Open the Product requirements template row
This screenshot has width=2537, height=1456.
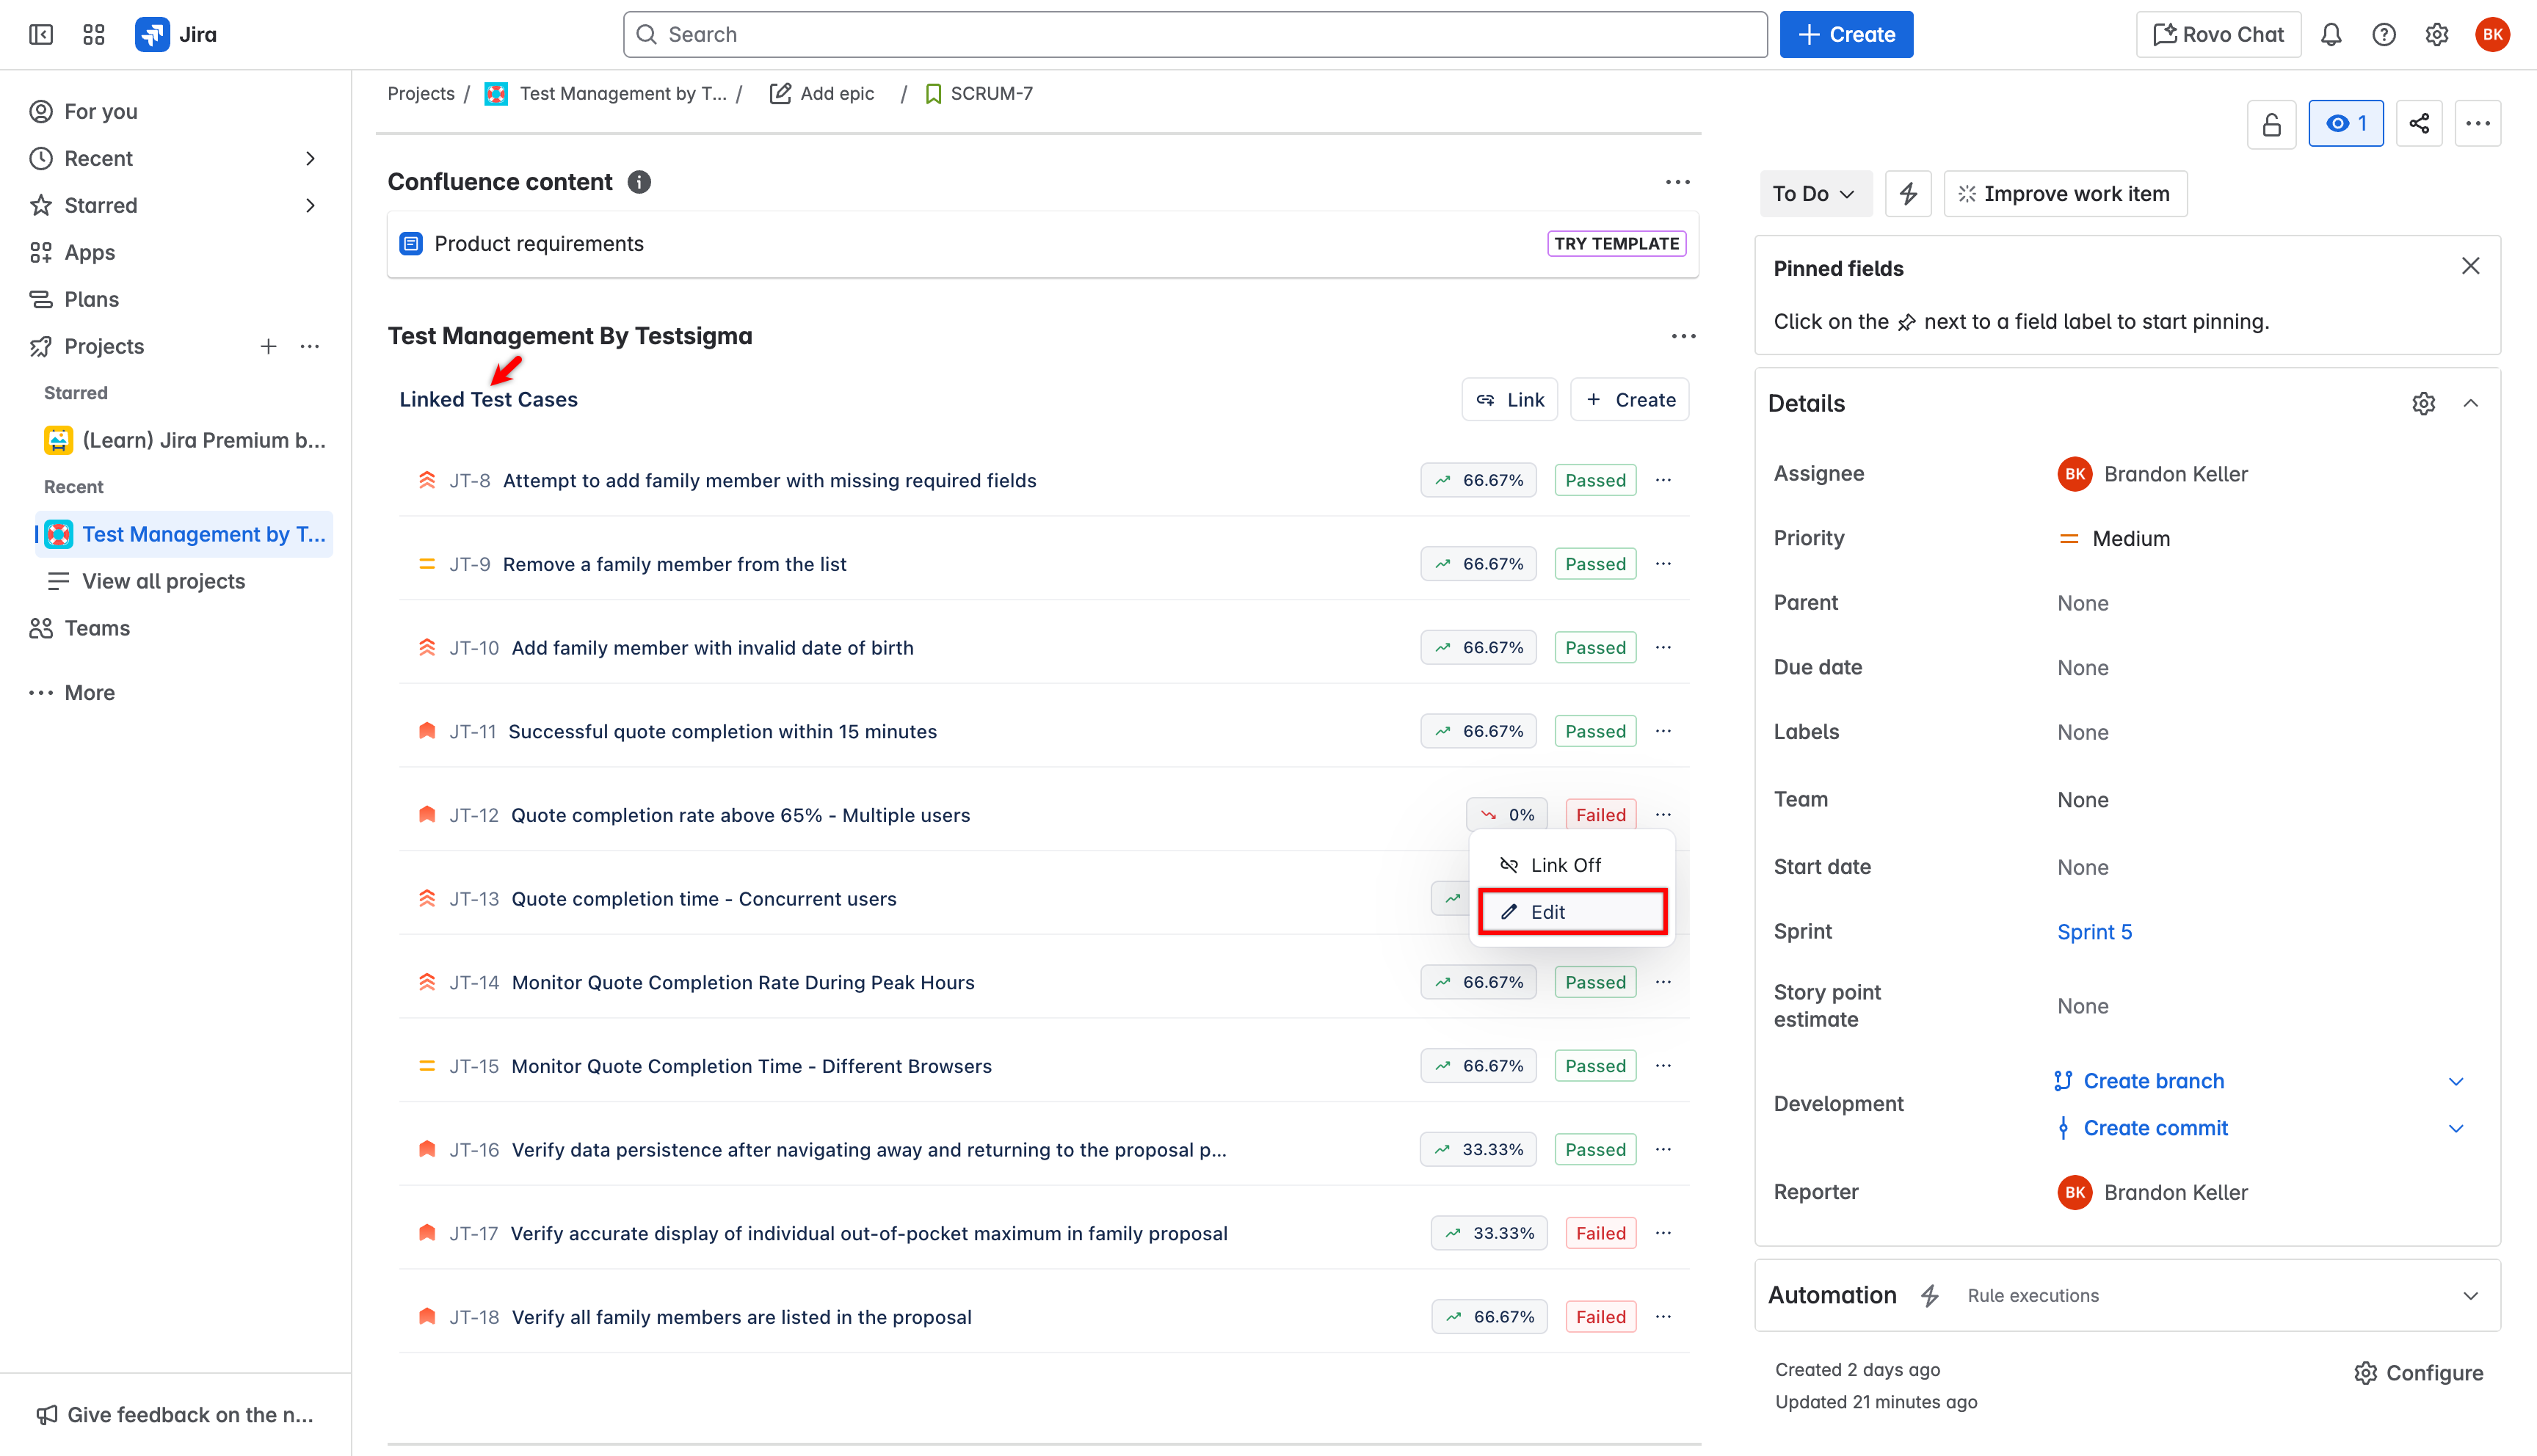coord(1043,244)
